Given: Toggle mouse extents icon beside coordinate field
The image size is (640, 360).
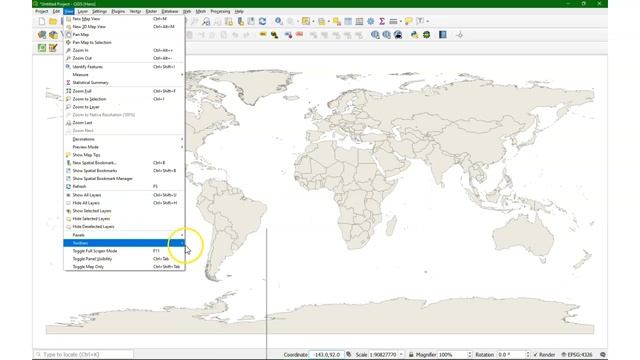Looking at the screenshot, I should point(349,354).
